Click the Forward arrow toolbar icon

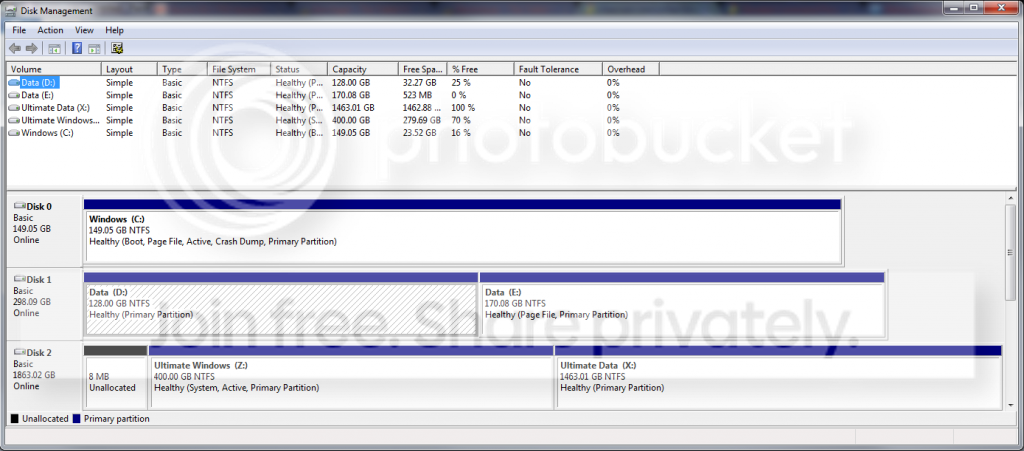coord(31,48)
